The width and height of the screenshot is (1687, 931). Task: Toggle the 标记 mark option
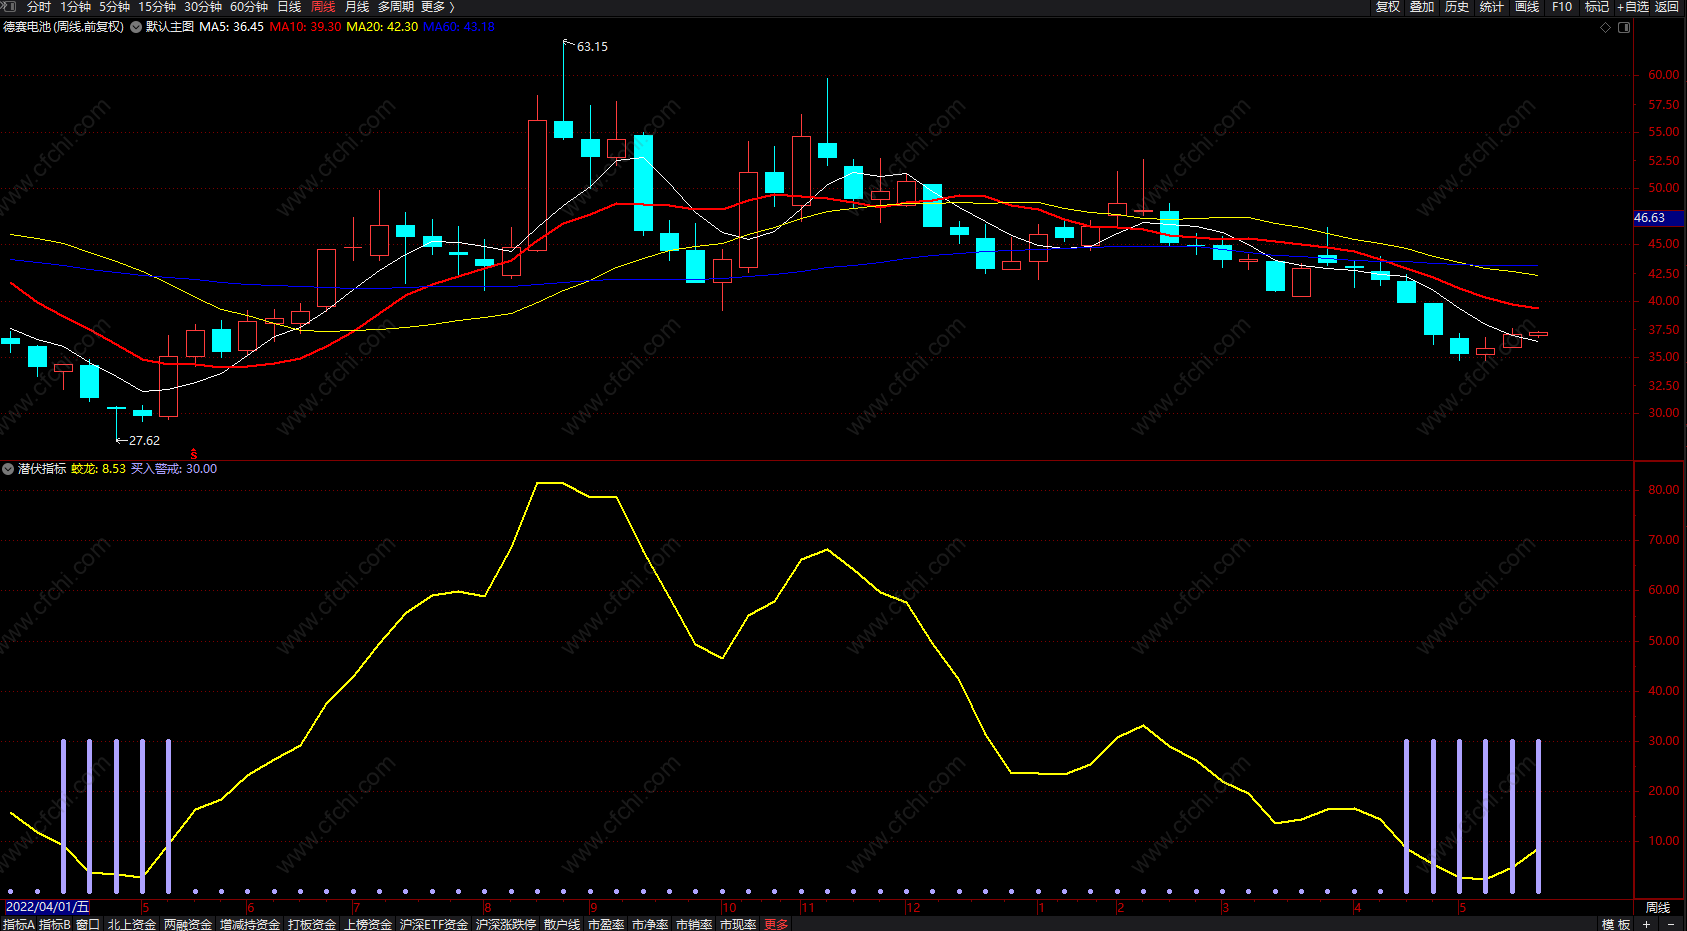1596,7
